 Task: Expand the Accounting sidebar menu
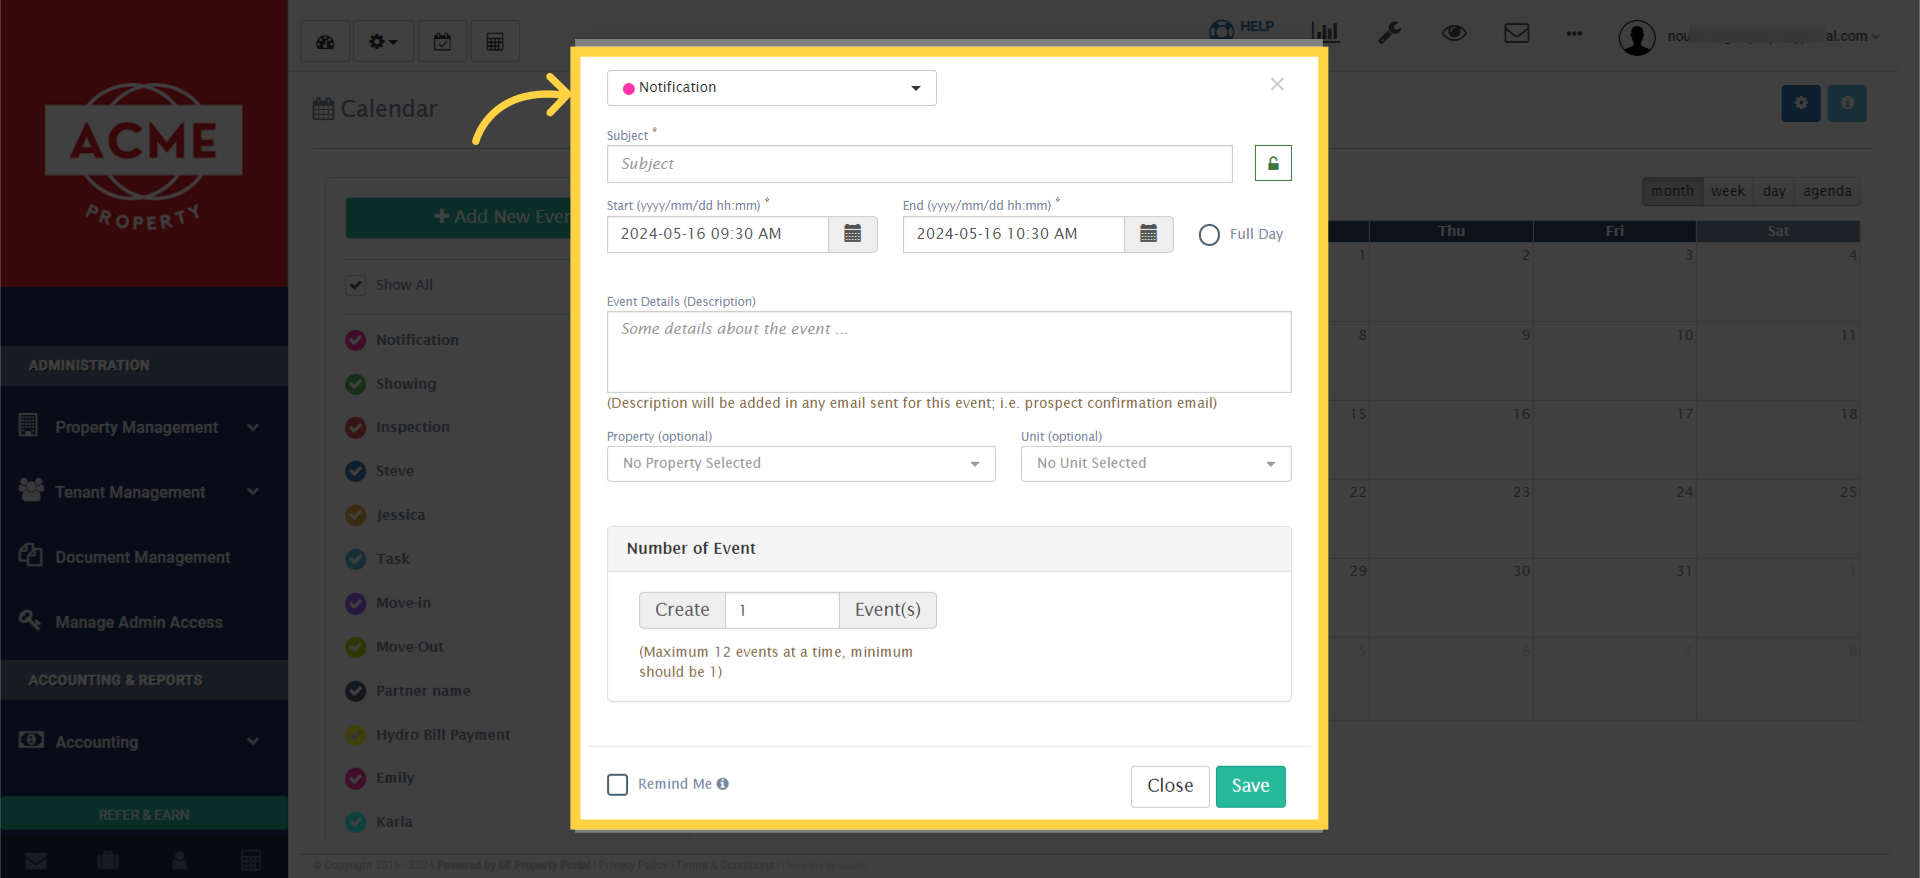(144, 742)
